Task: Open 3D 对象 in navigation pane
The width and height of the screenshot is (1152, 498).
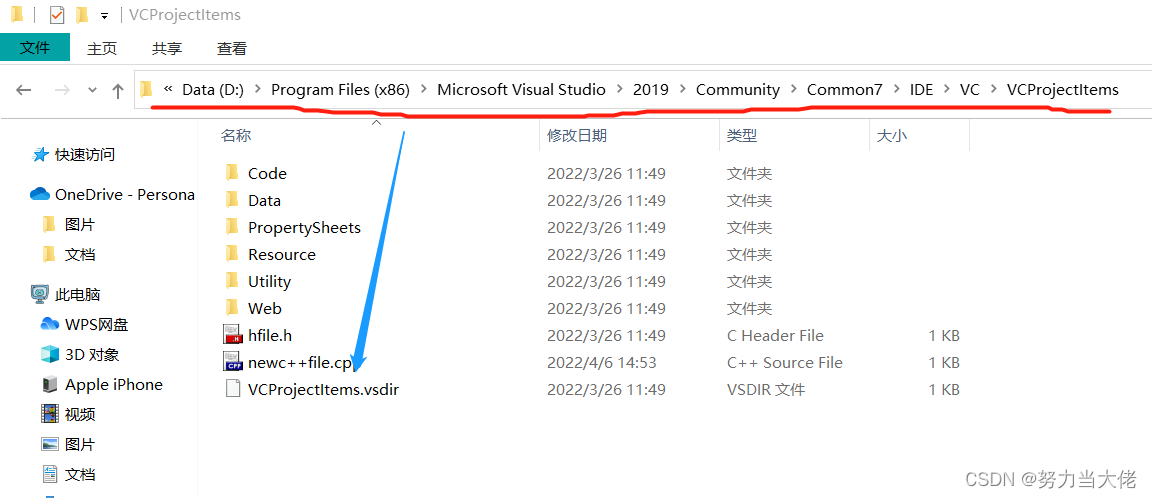Action: click(92, 355)
